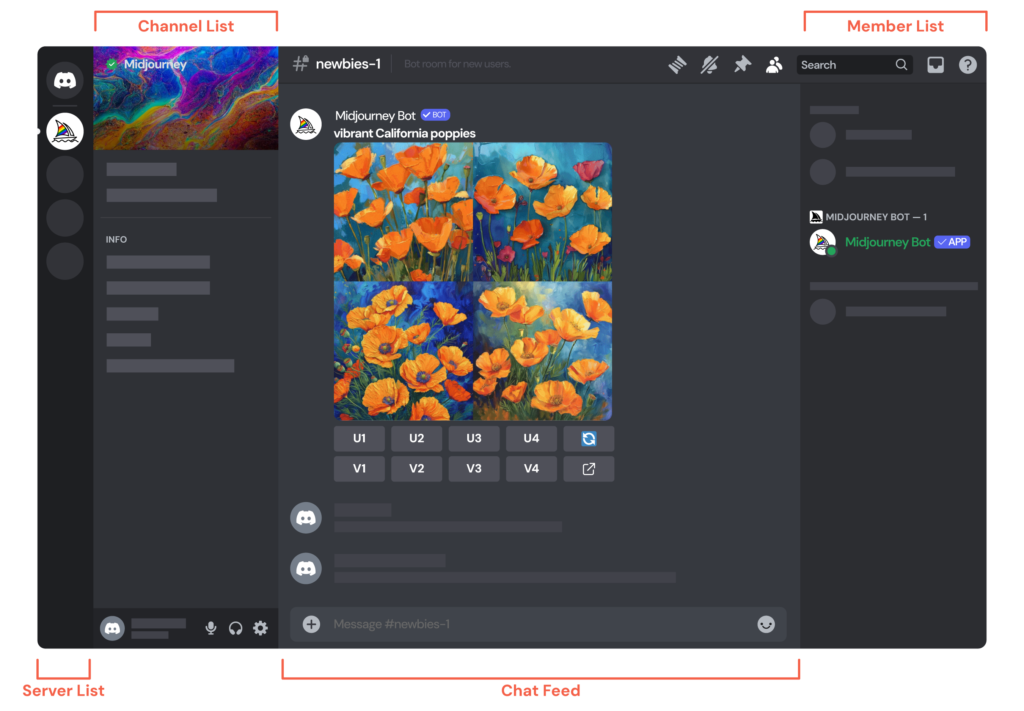Create a variation using V3
Image resolution: width=1024 pixels, height=711 pixels.
point(473,468)
